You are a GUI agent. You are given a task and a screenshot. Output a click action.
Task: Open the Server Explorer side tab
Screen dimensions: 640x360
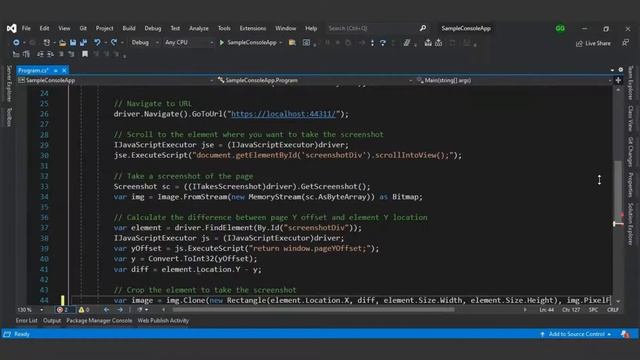coord(9,83)
